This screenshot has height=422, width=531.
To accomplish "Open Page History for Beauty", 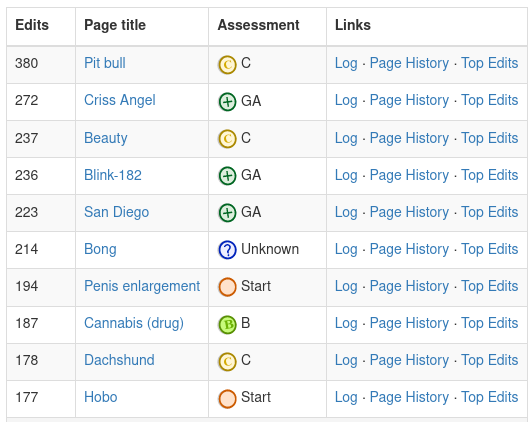I will pyautogui.click(x=409, y=138).
